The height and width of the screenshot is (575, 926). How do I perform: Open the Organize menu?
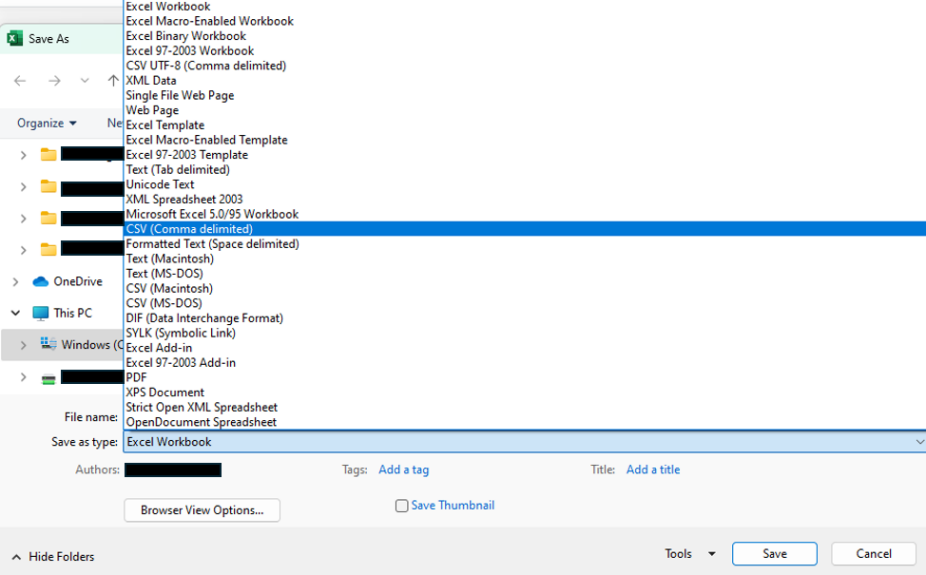[47, 123]
